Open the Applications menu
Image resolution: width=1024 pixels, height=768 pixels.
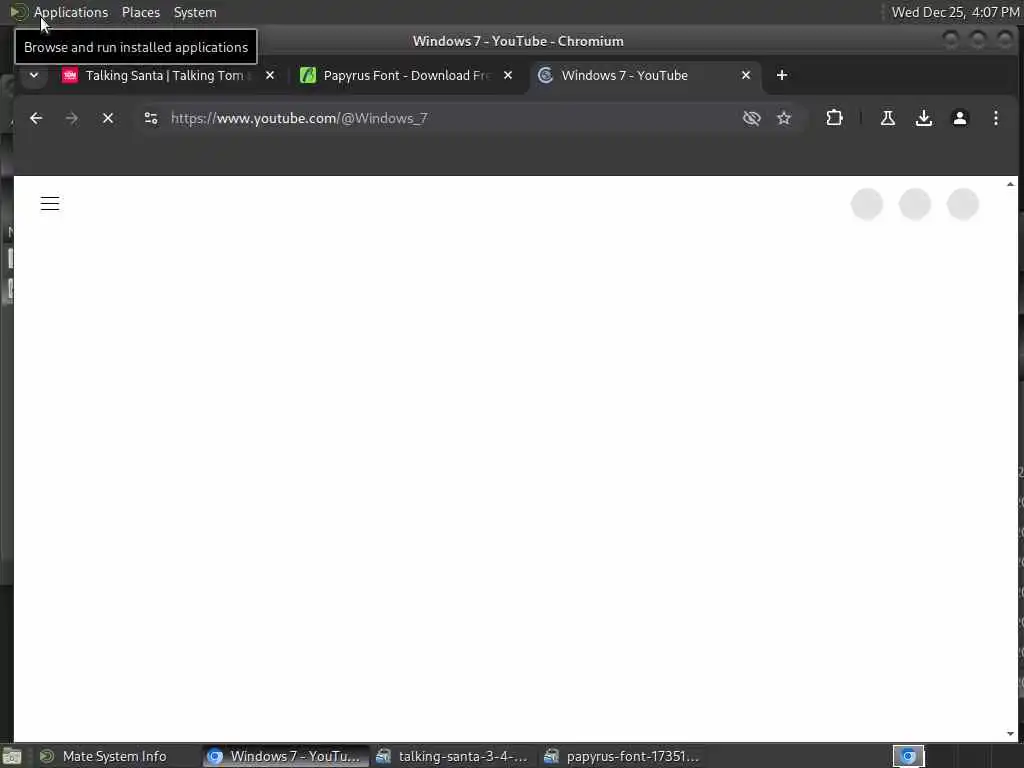click(71, 12)
